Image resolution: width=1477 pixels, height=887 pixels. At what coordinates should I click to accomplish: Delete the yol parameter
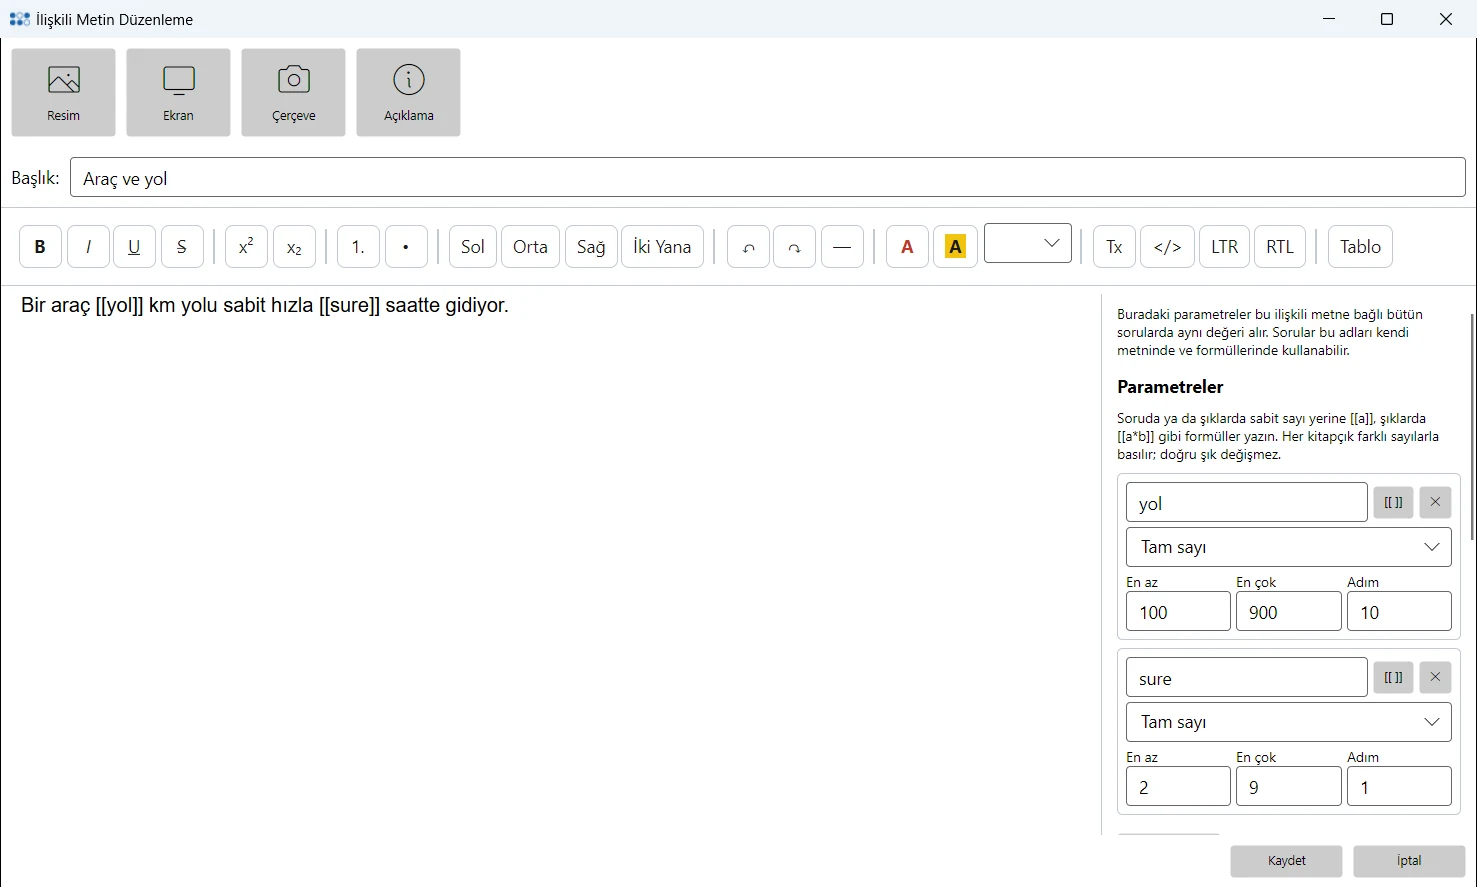tap(1435, 502)
